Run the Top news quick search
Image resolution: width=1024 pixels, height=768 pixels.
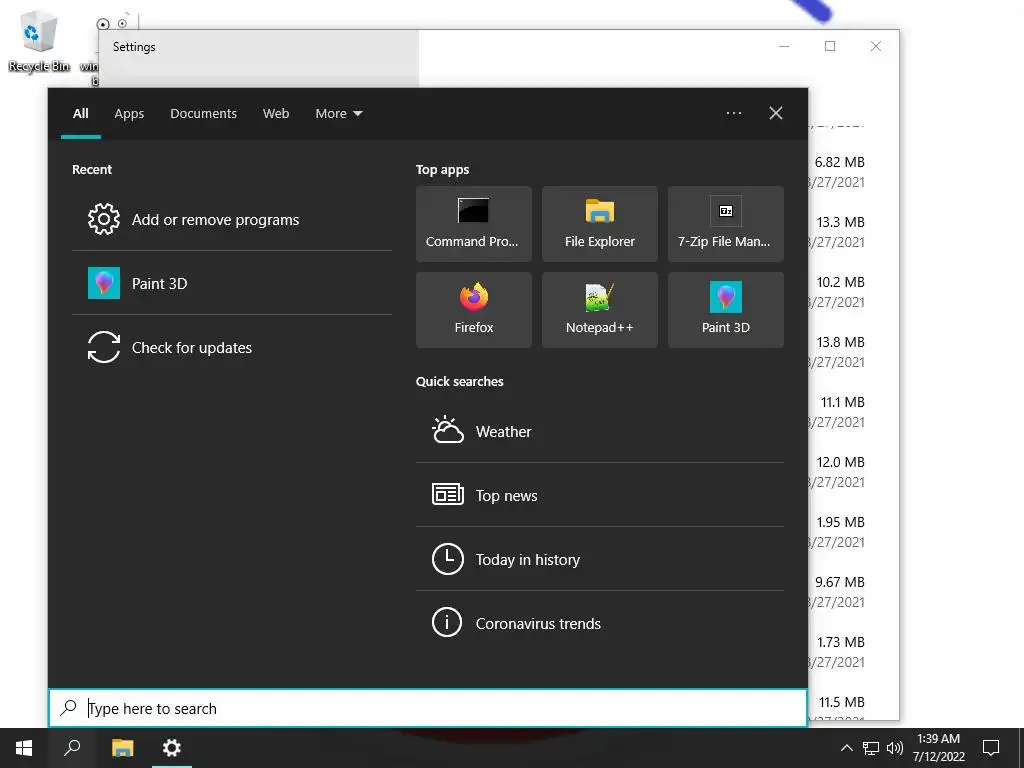click(x=600, y=495)
